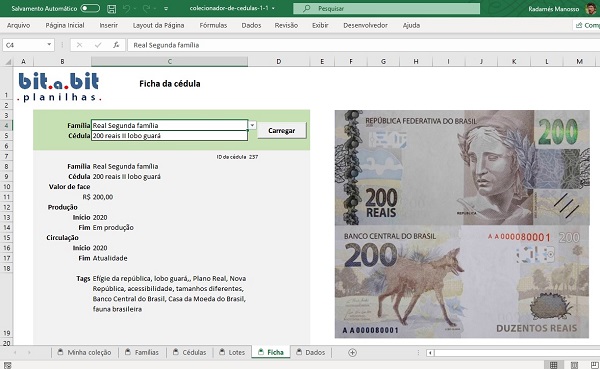Expand the Name Box dropdown arrow
Image resolution: width=600 pixels, height=369 pixels.
pos(49,45)
